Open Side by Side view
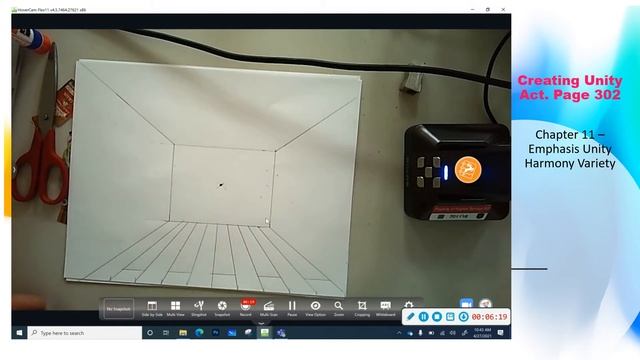640x360 pixels. [x=152, y=309]
